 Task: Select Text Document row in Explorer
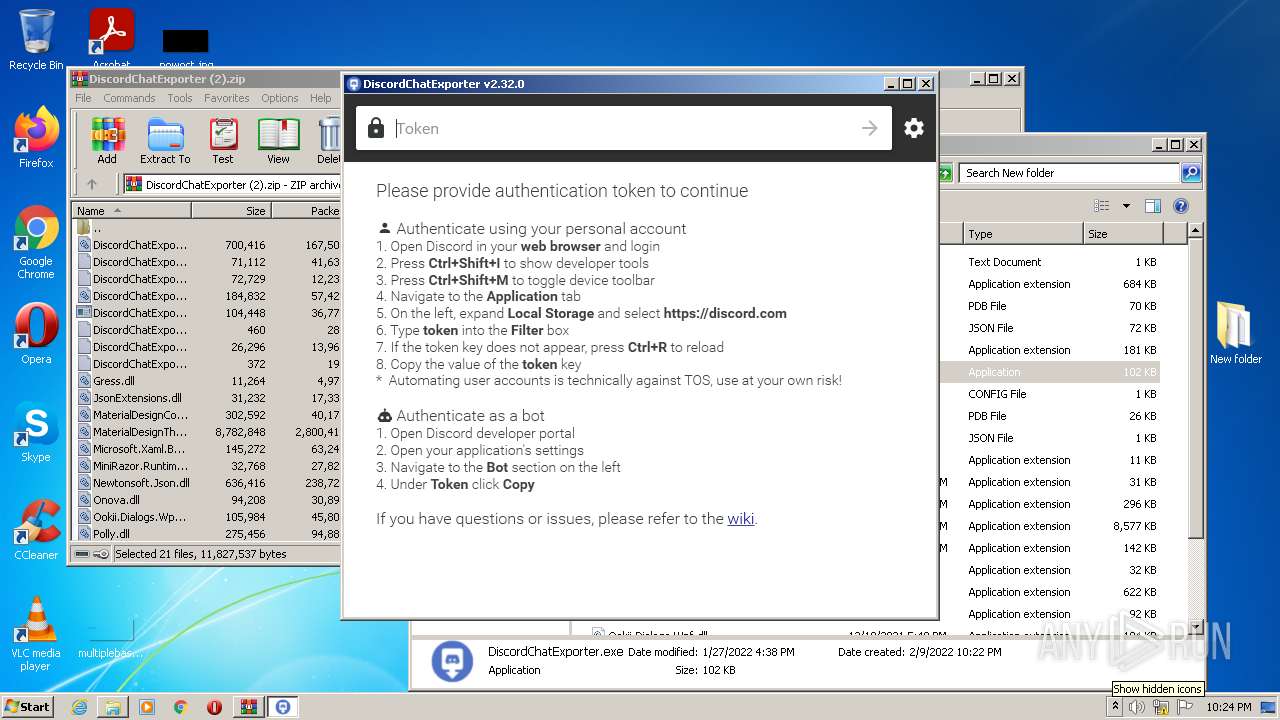(x=1050, y=262)
